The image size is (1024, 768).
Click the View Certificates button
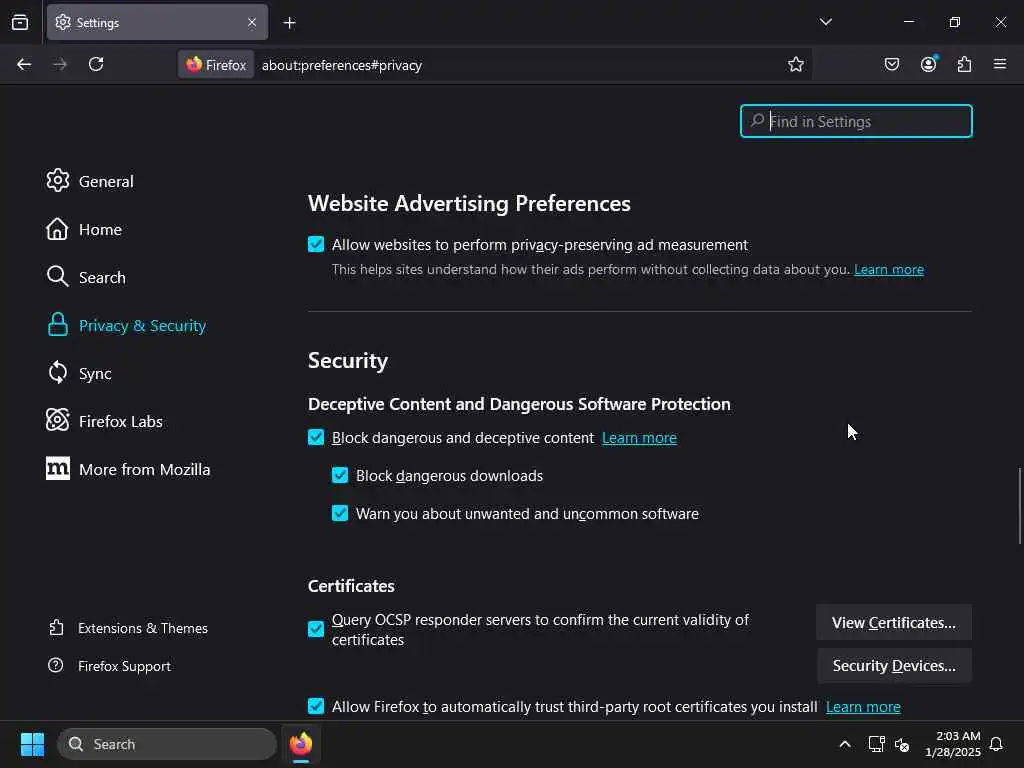[x=893, y=622]
